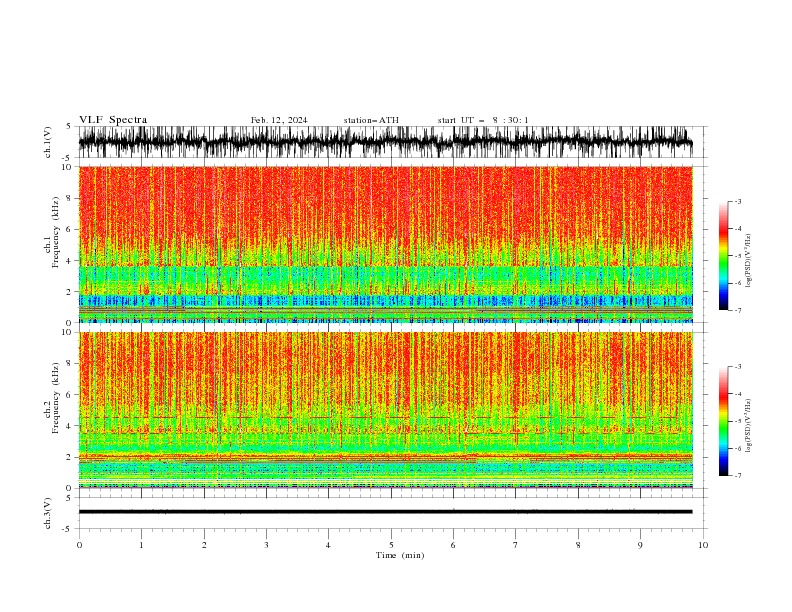
Task: Click time axis tick label "1"
Action: pyautogui.click(x=141, y=545)
